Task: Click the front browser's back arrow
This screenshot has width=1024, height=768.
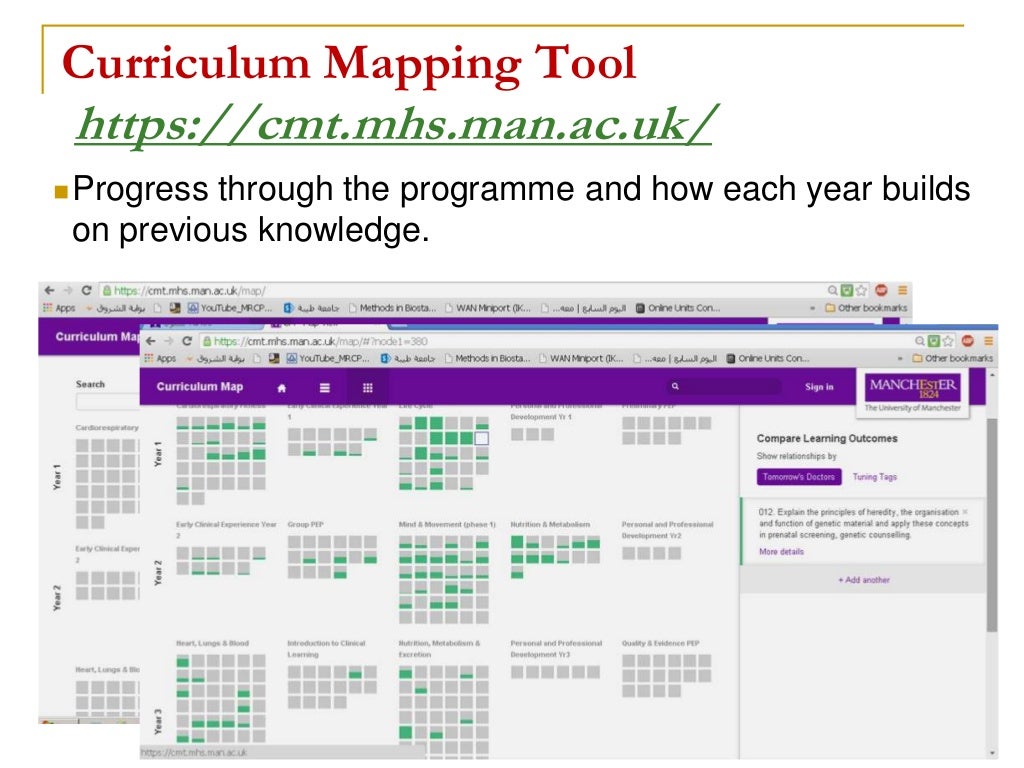Action: (x=151, y=341)
